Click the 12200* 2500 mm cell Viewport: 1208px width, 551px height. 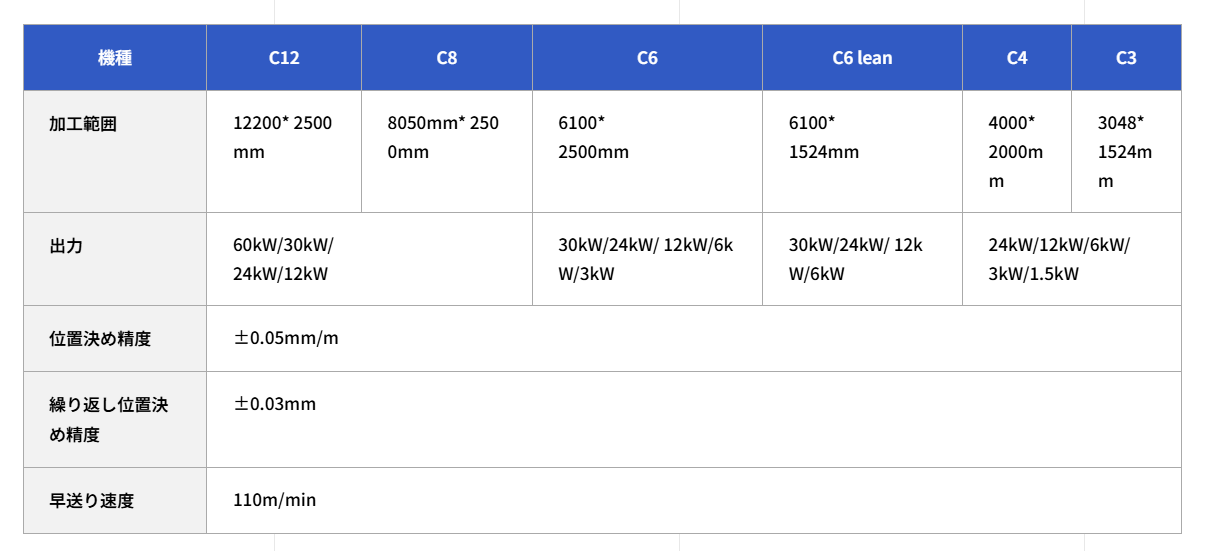pyautogui.click(x=284, y=152)
